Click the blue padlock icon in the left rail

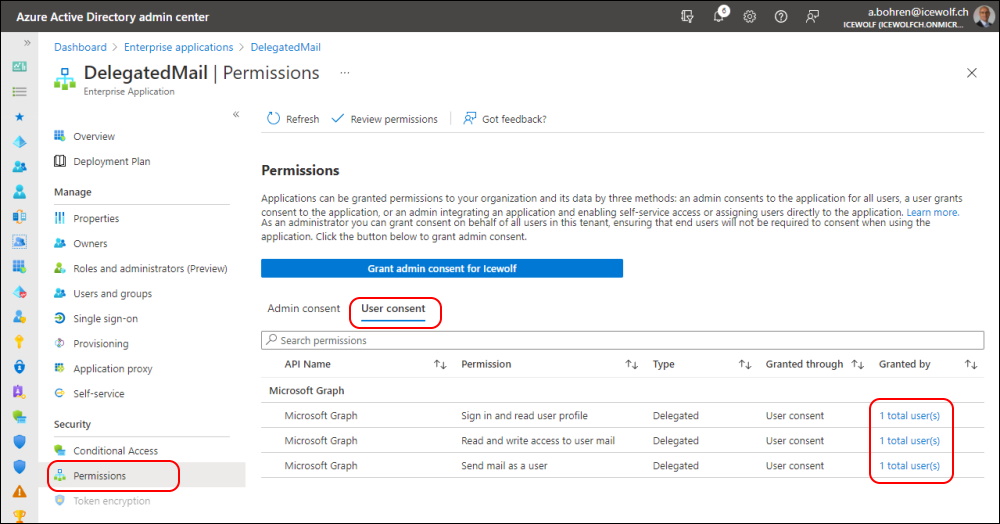pos(20,367)
